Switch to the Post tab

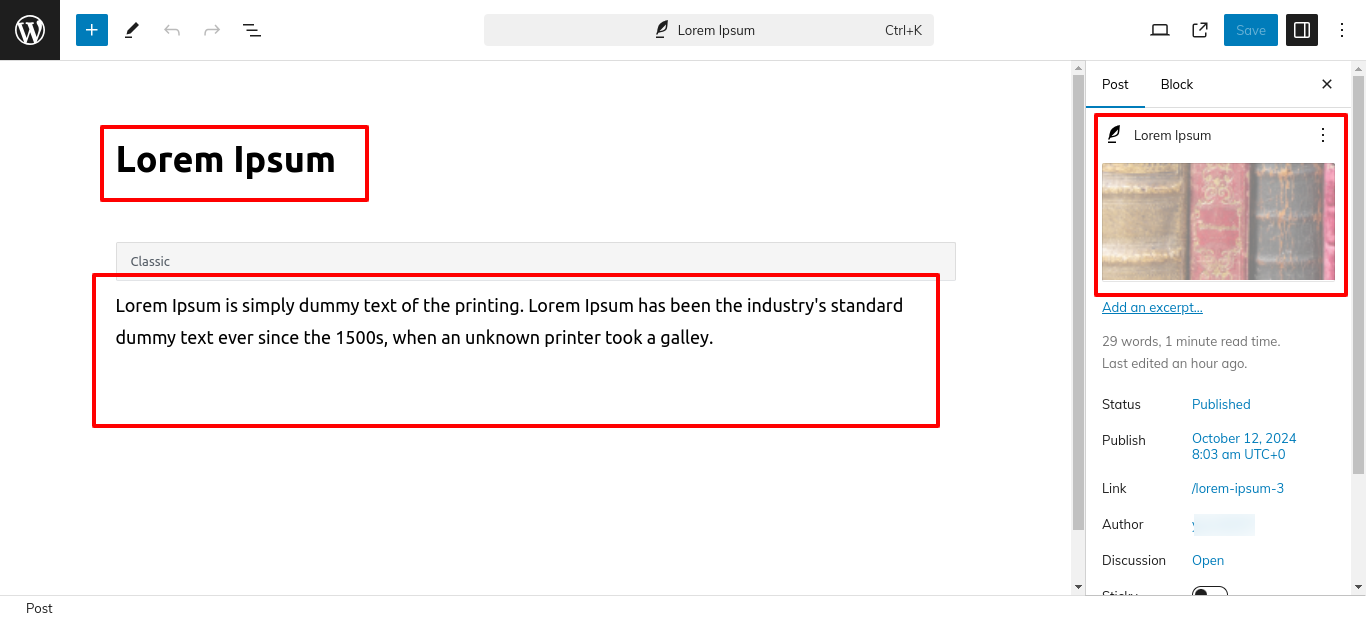click(x=1115, y=84)
